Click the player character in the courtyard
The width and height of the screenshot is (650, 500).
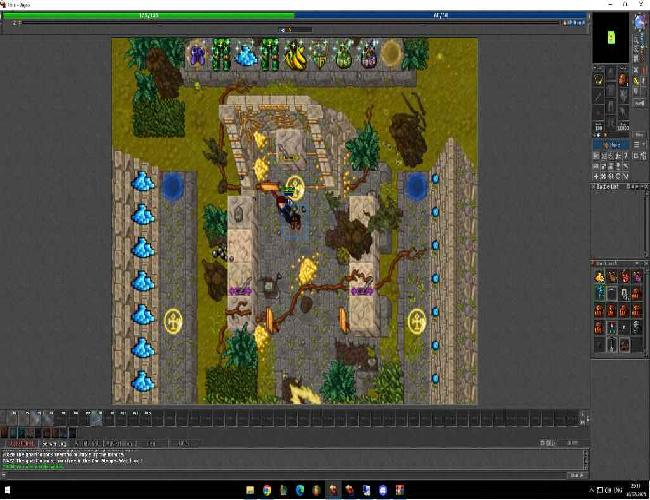[x=289, y=212]
